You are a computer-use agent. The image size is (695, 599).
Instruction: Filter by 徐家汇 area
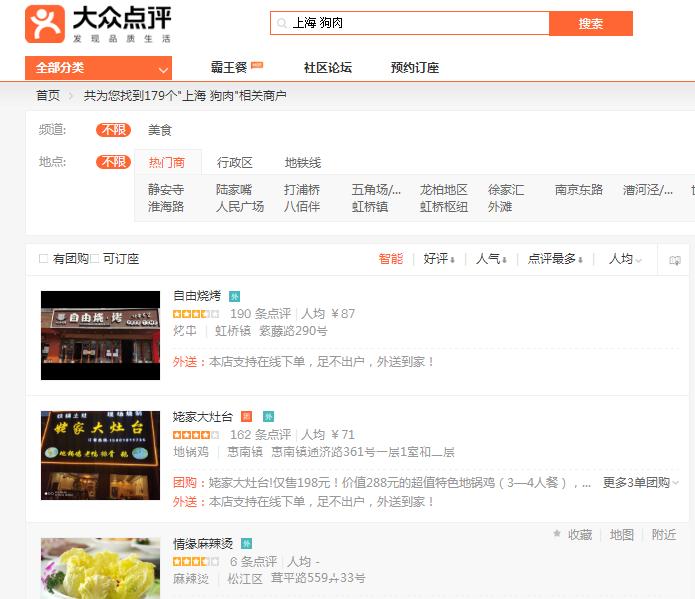pos(506,190)
